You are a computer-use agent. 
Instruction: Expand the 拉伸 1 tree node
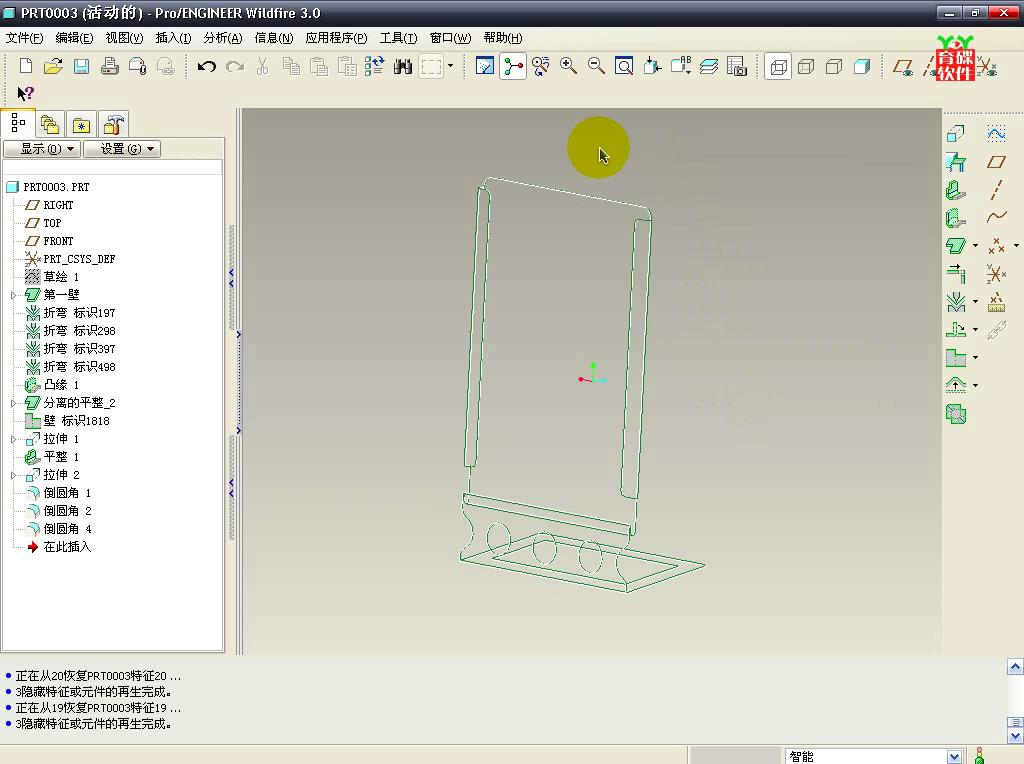tap(13, 439)
